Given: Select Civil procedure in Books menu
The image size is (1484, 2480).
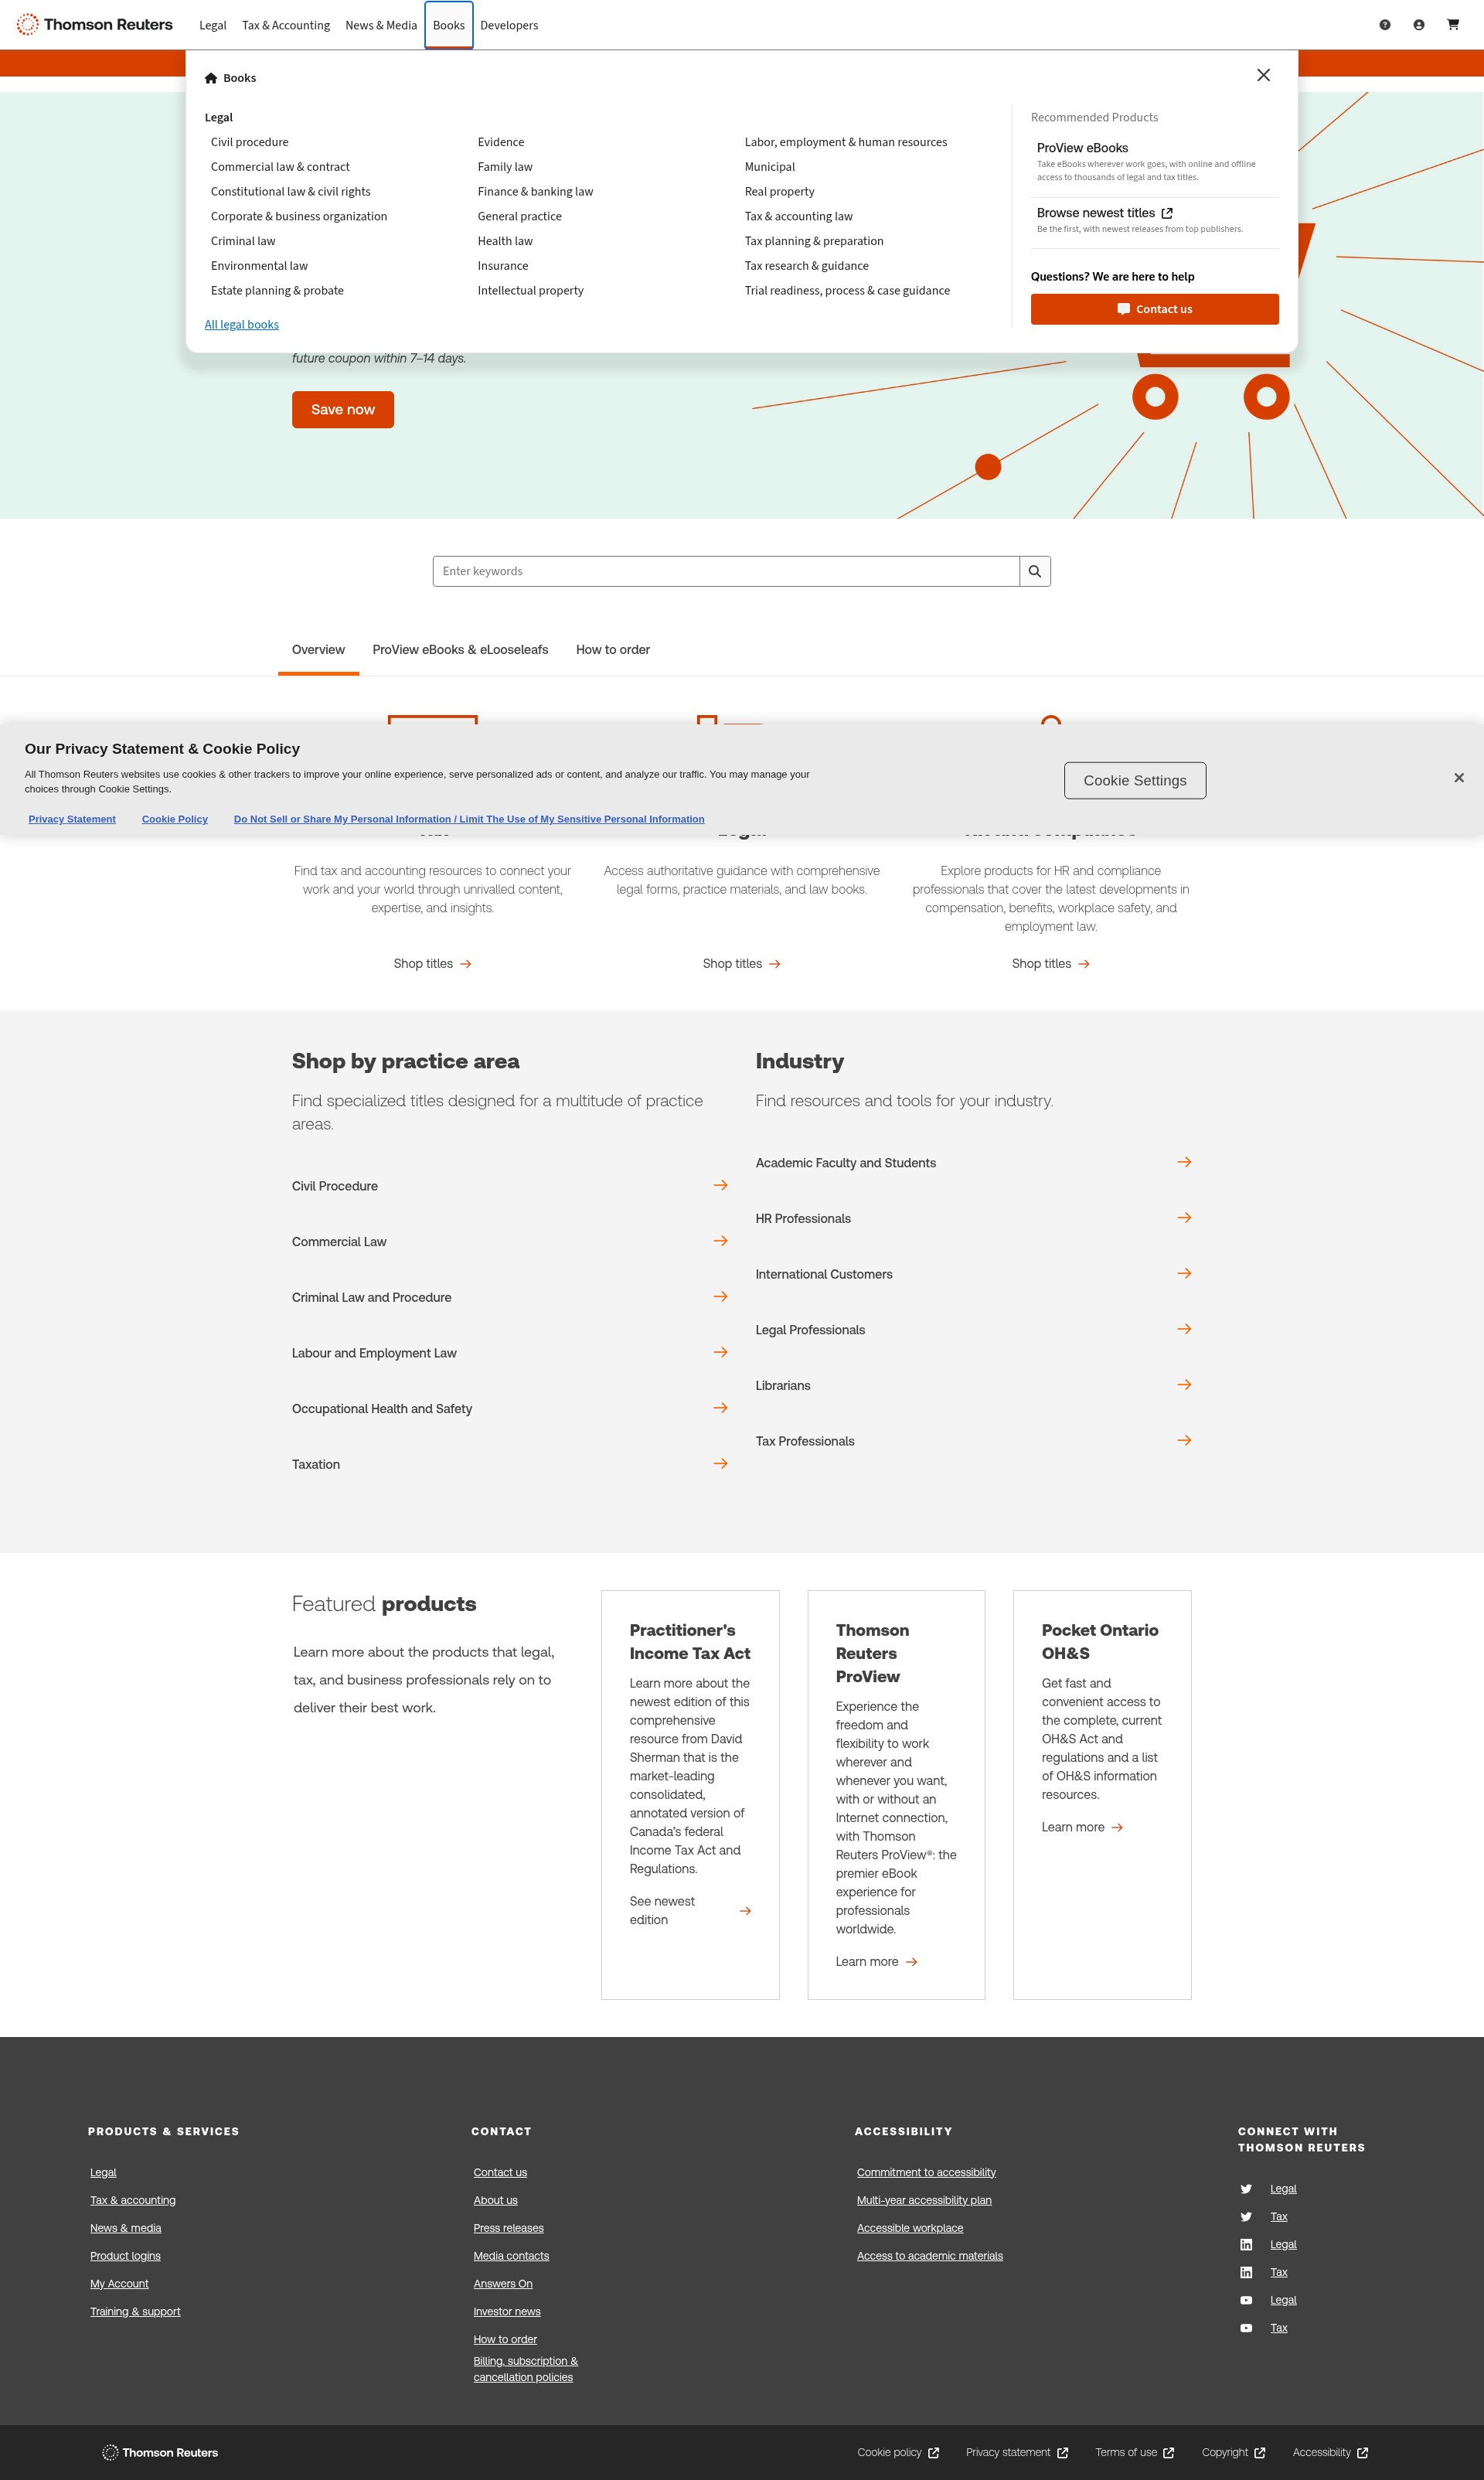Looking at the screenshot, I should 249,142.
